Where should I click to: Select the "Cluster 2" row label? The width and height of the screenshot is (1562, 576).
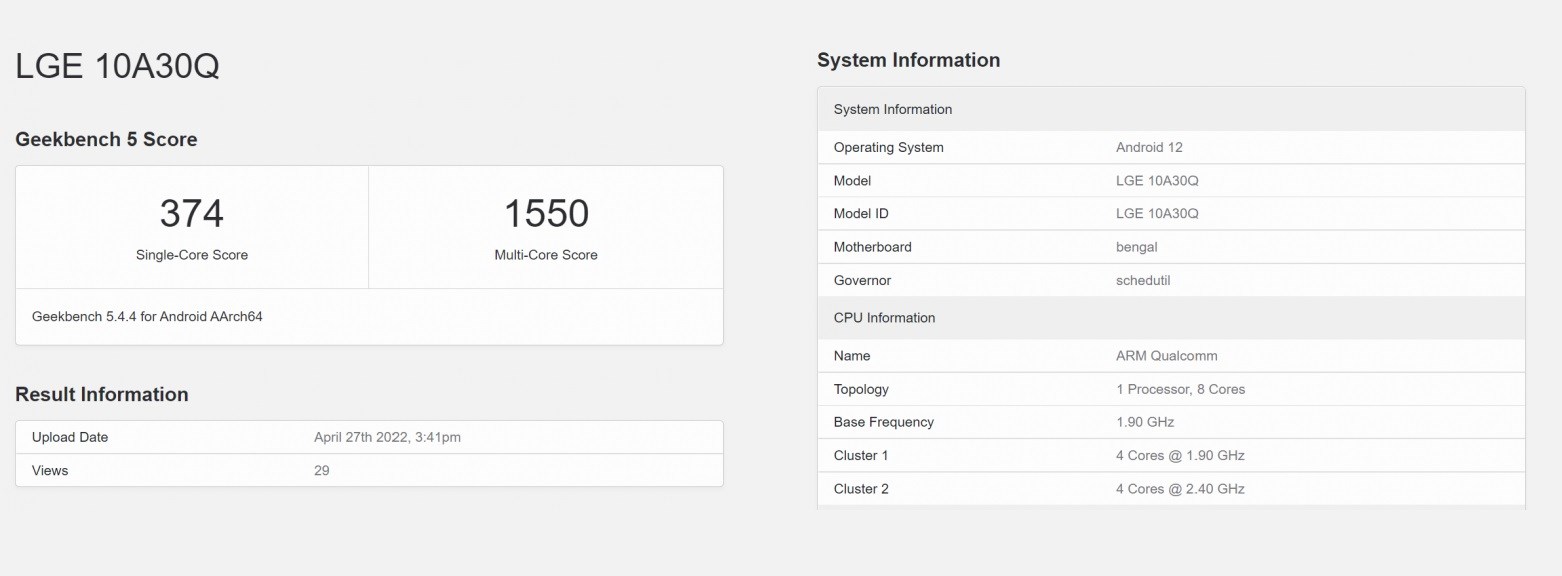[861, 489]
